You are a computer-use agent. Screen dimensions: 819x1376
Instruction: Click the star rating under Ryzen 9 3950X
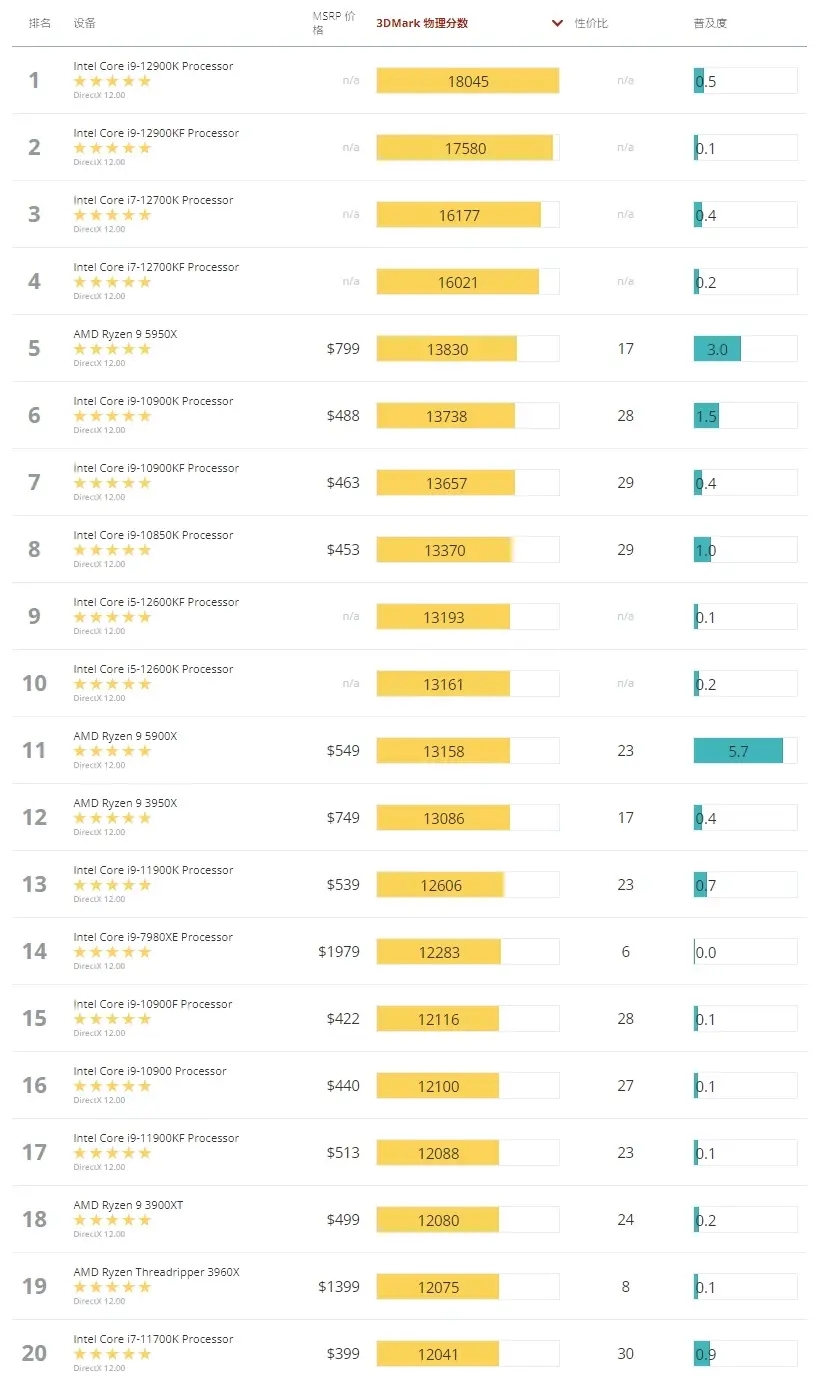112,818
